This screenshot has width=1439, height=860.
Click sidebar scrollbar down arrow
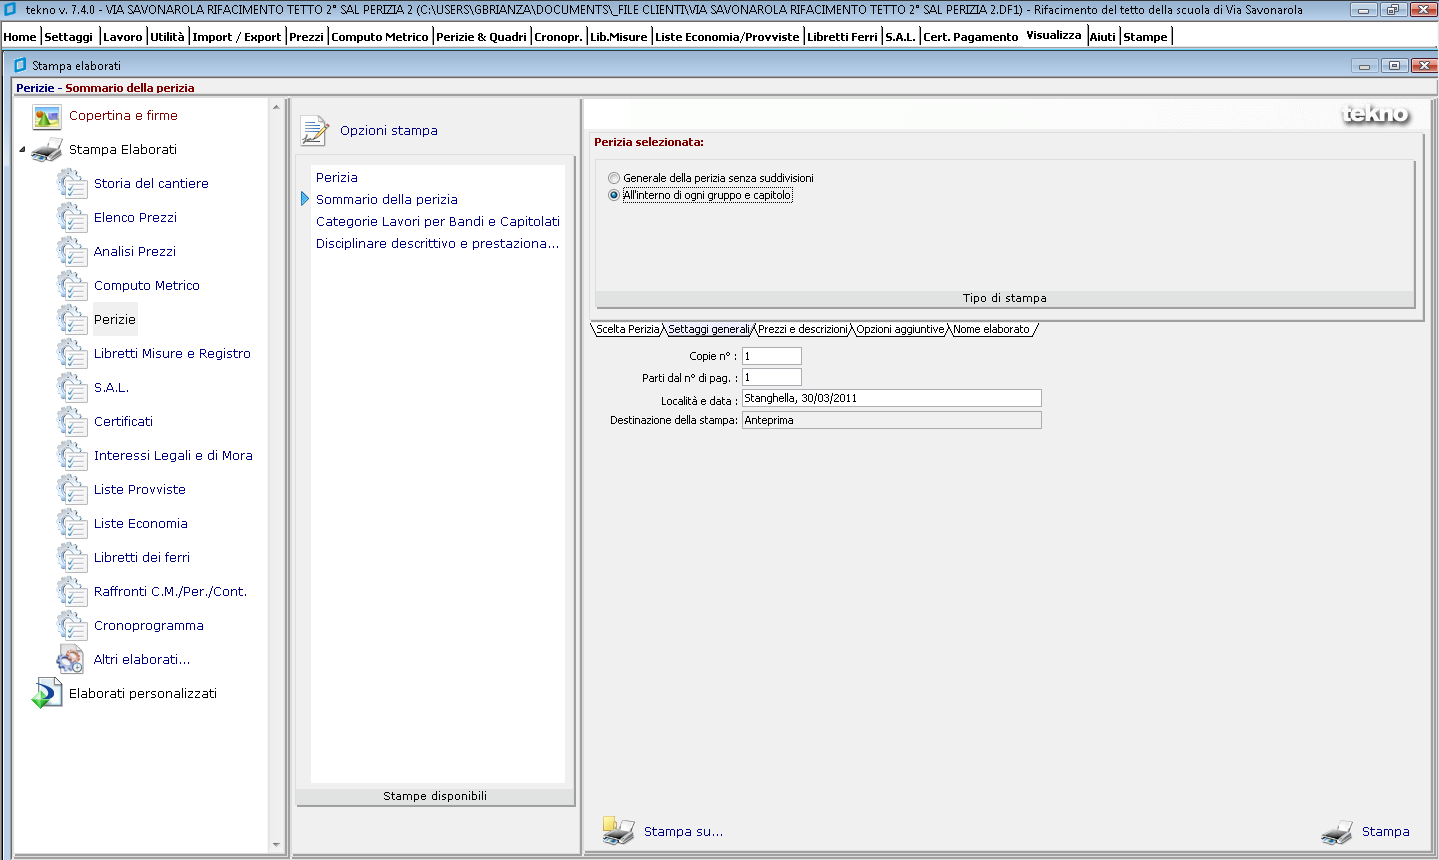click(x=276, y=846)
